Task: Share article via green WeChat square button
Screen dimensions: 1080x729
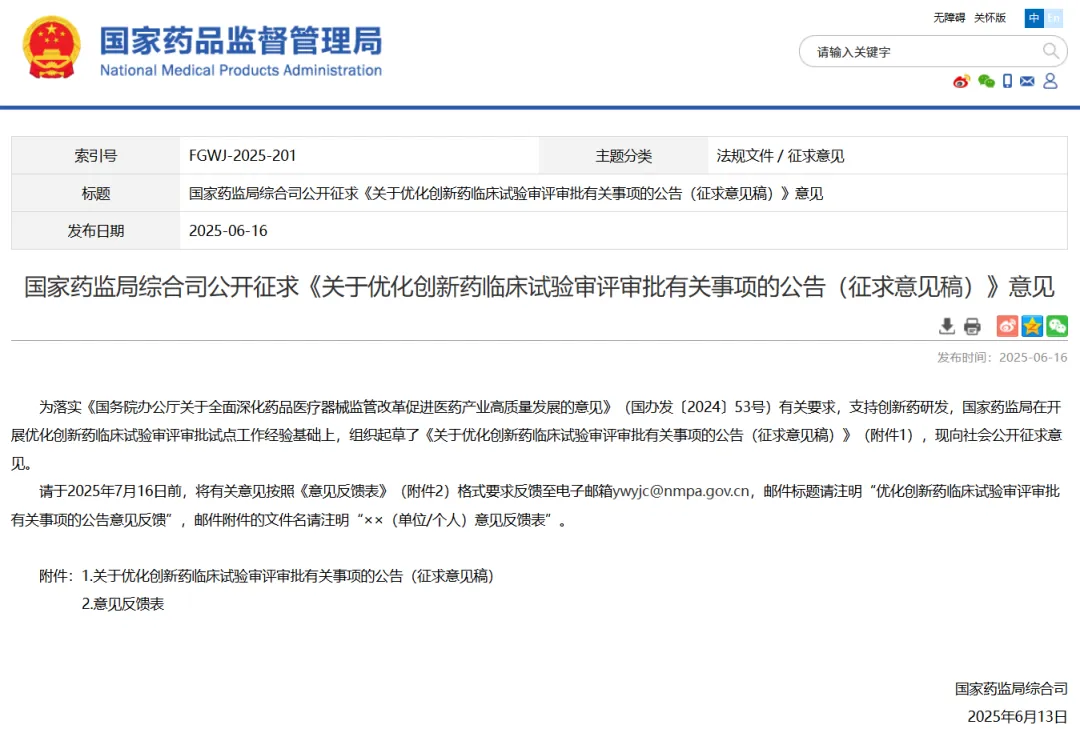Action: tap(1057, 326)
